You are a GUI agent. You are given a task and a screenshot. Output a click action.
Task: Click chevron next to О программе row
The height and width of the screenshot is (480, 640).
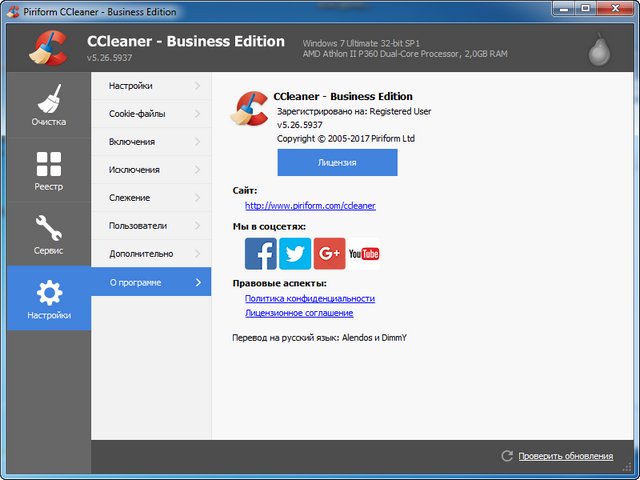pyautogui.click(x=198, y=282)
